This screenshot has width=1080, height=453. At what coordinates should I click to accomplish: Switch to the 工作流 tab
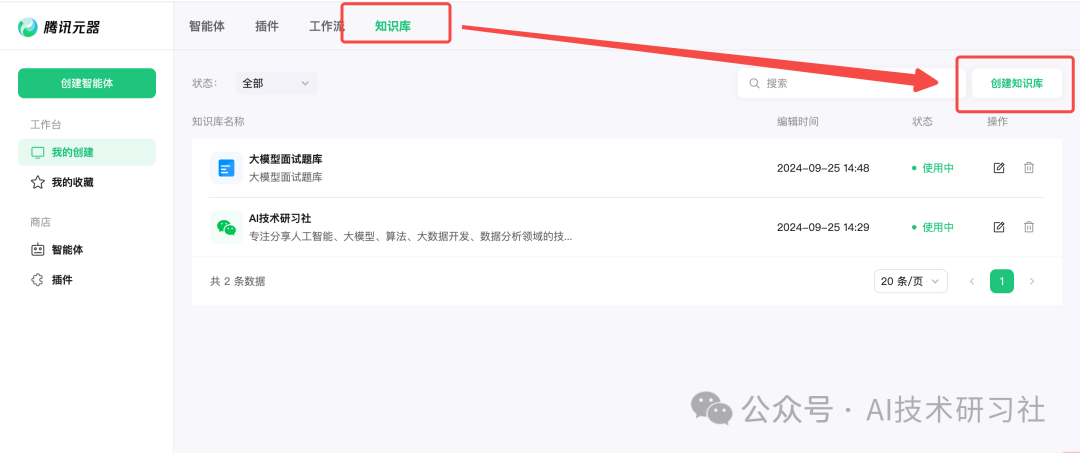point(326,27)
